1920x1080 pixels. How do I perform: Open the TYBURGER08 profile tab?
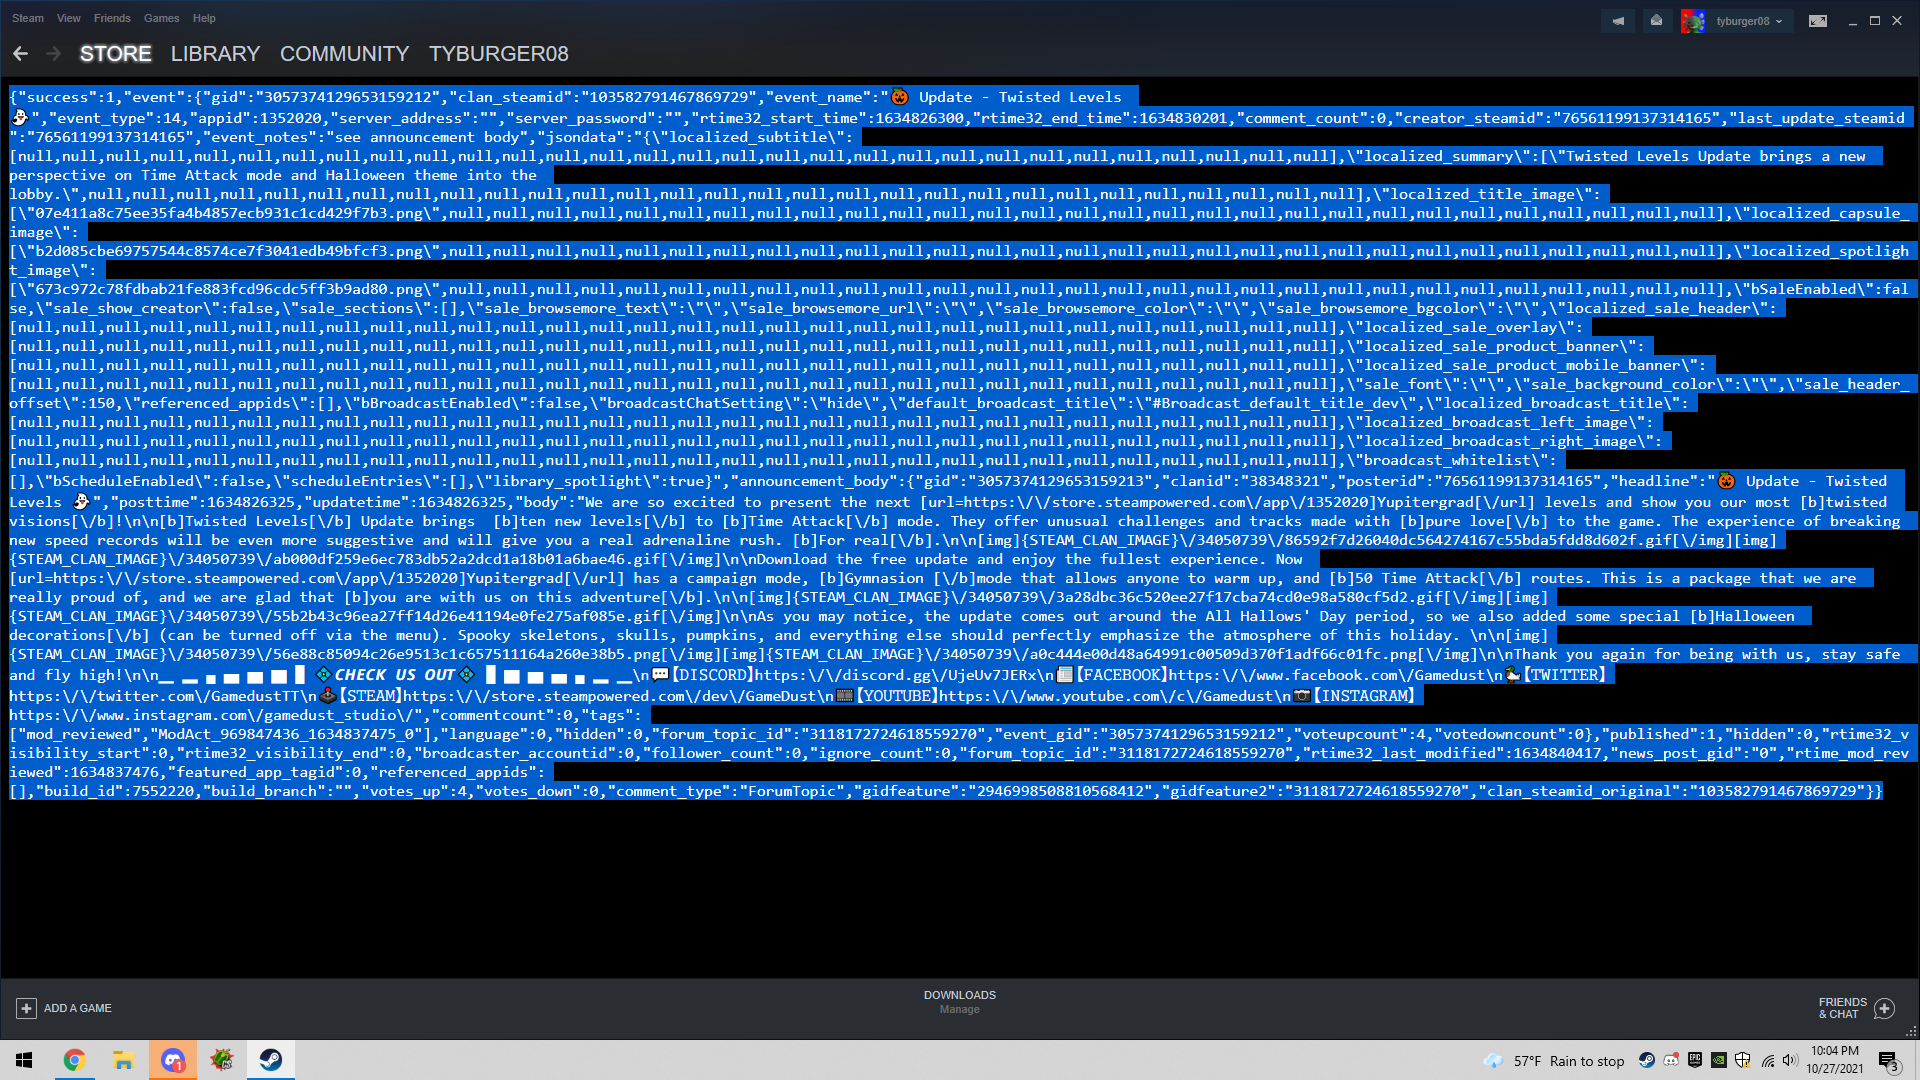click(498, 54)
